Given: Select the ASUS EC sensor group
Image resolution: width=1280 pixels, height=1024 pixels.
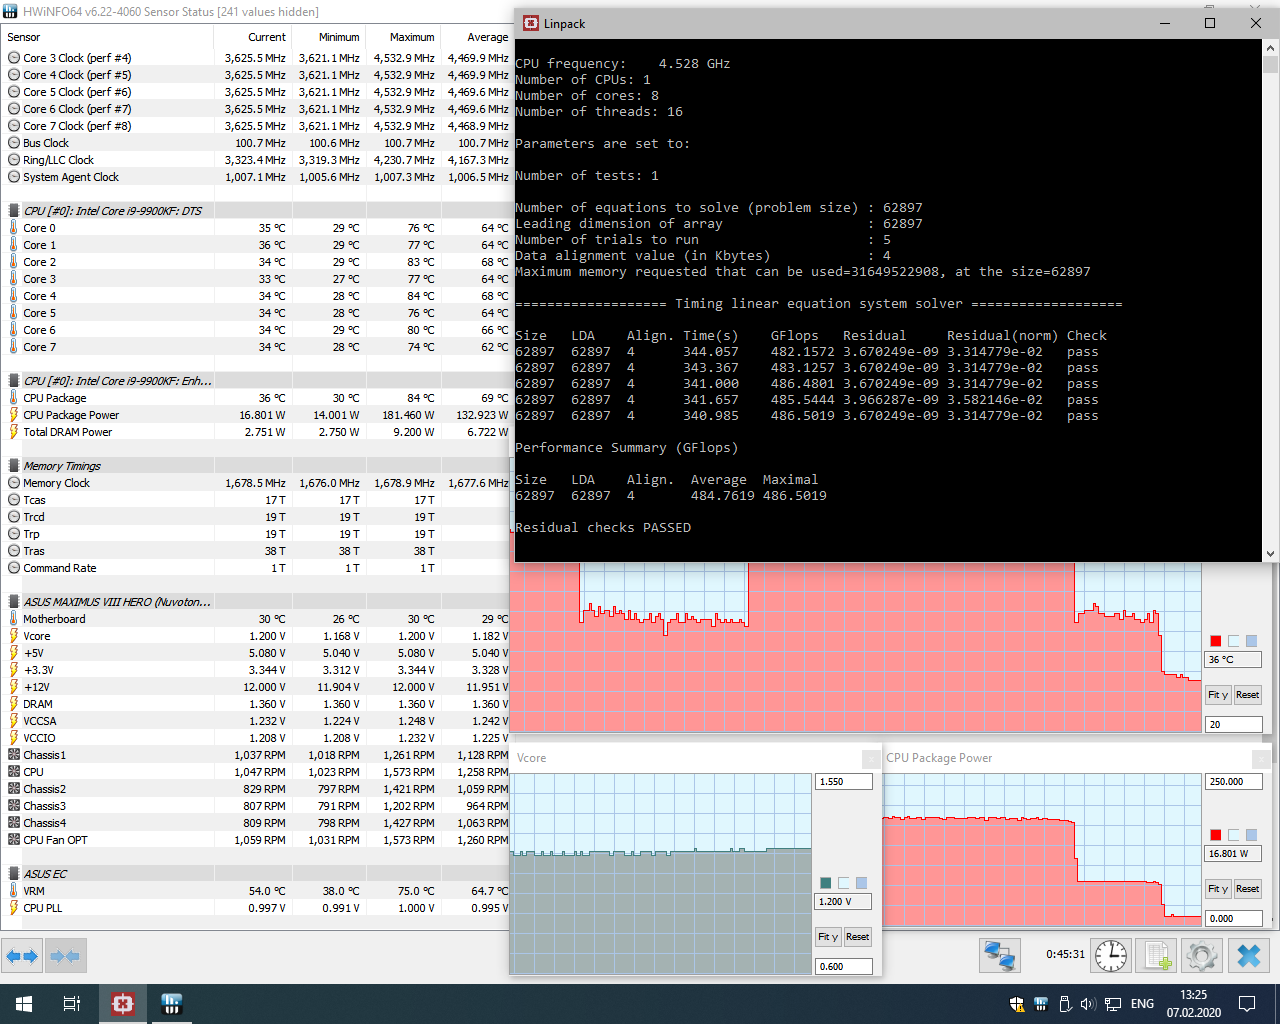Looking at the screenshot, I should click(256, 874).
